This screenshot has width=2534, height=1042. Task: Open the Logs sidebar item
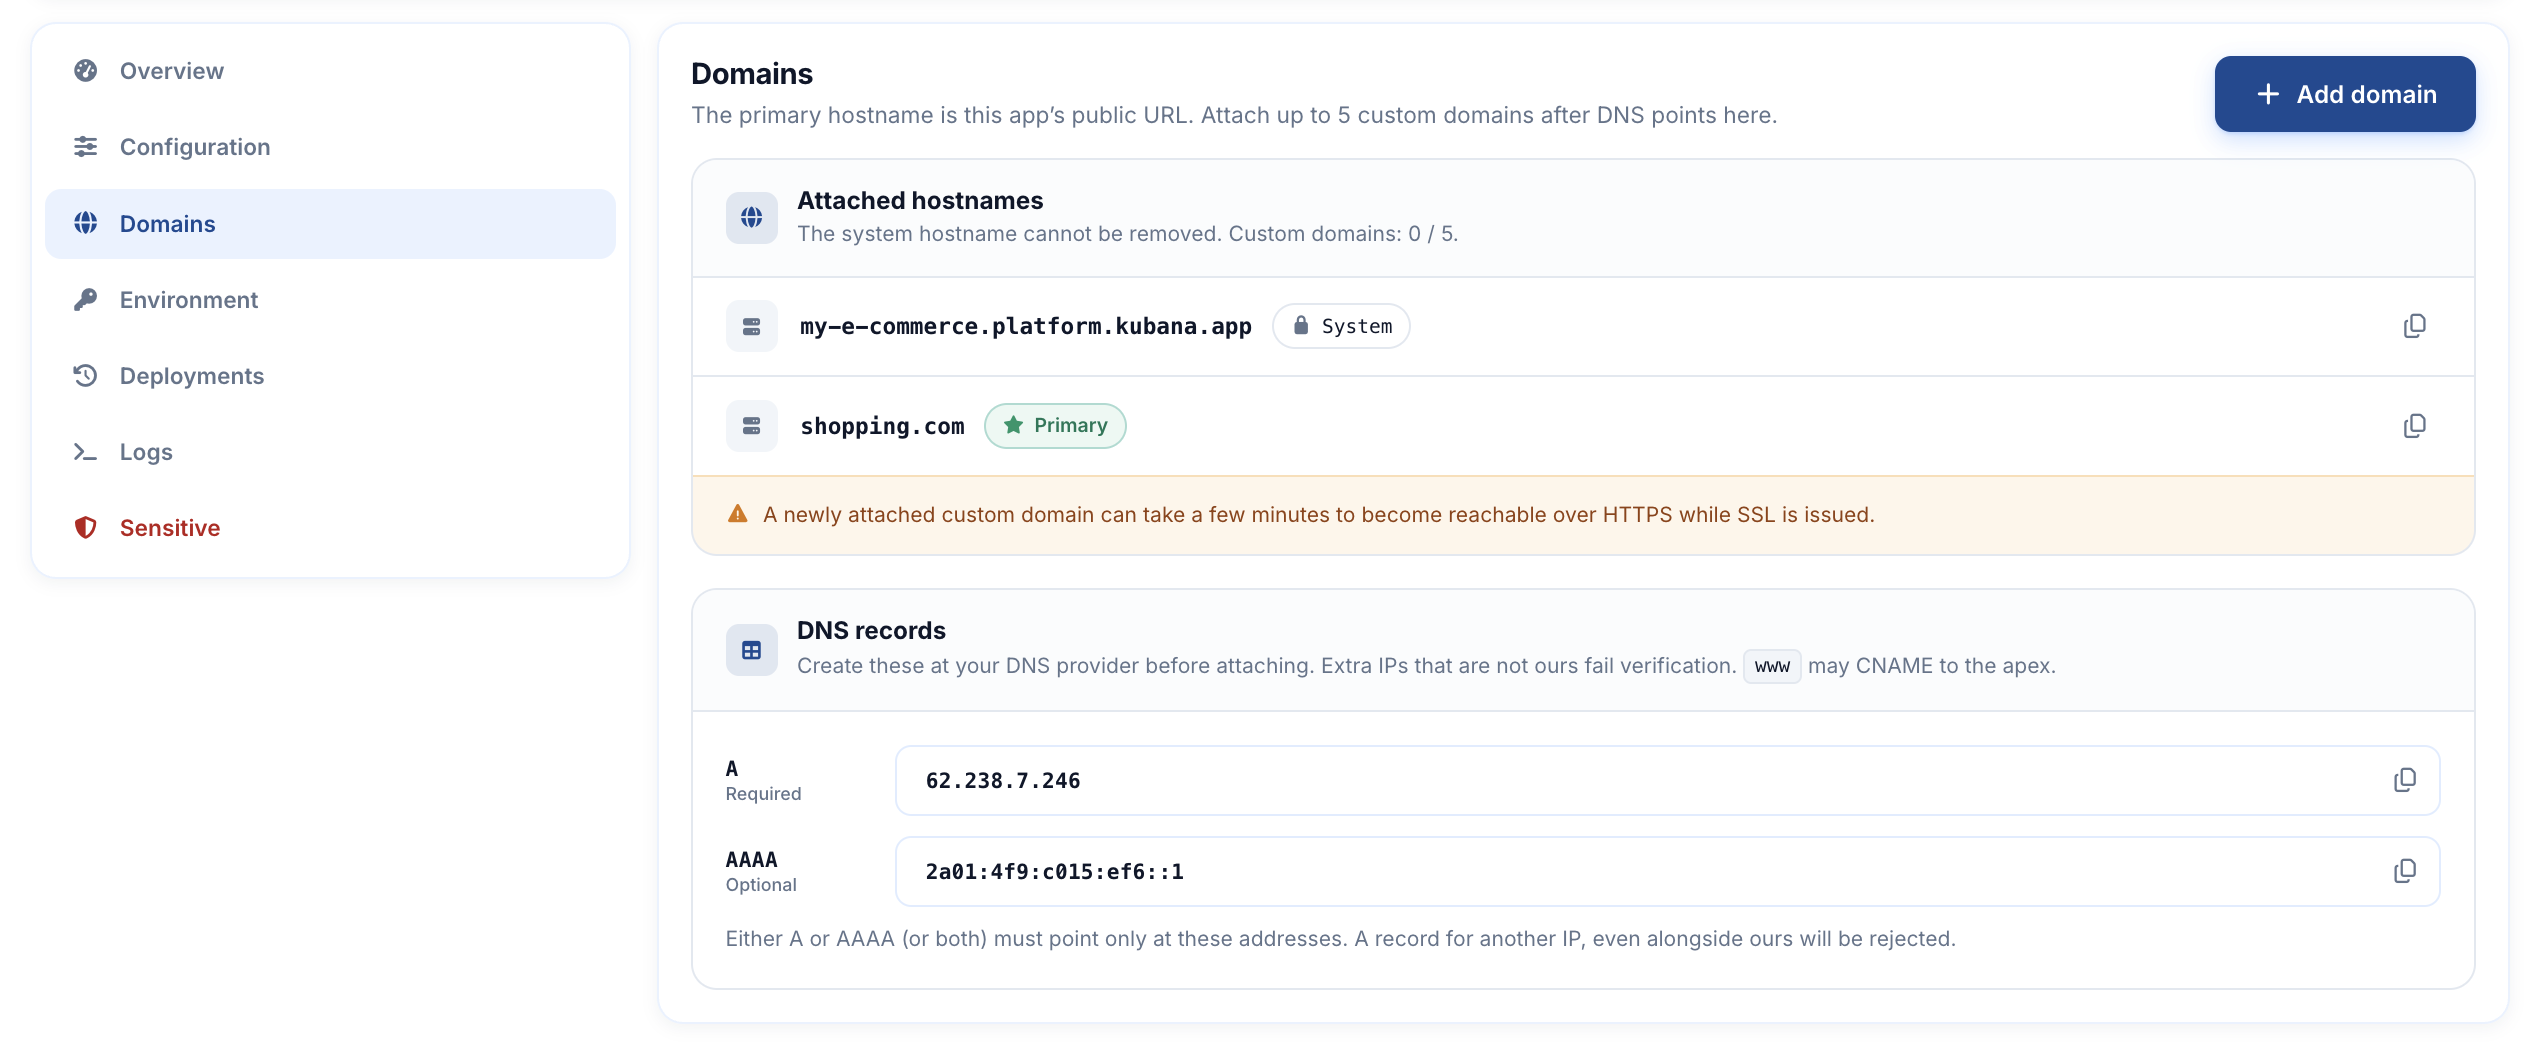(330, 452)
